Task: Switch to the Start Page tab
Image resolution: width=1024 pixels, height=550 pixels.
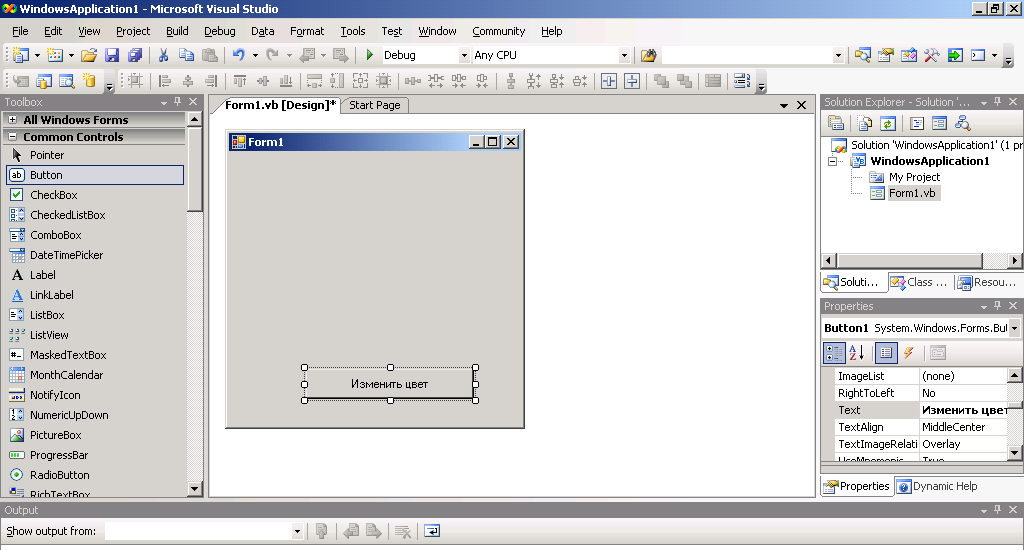Action: pos(375,105)
